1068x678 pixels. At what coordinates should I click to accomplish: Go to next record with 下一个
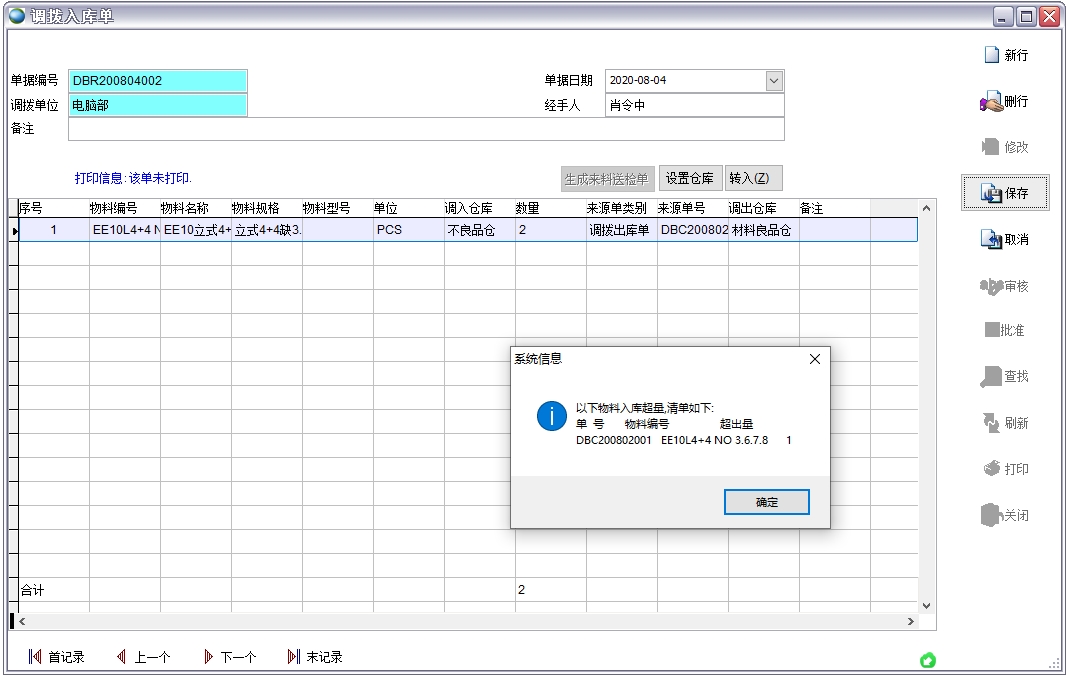(229, 657)
